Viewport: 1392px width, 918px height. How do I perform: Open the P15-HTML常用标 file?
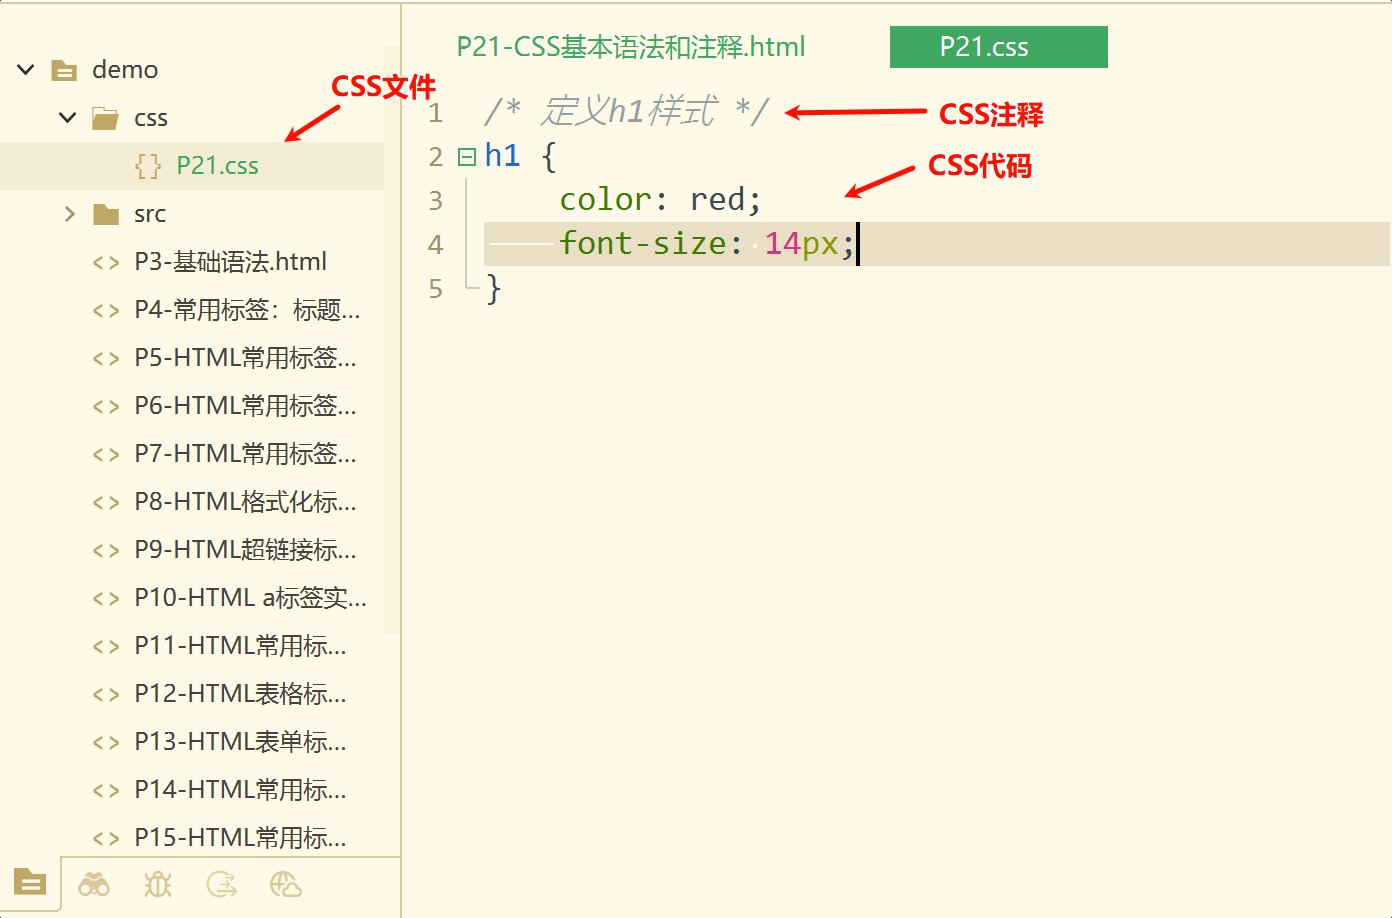point(240,838)
